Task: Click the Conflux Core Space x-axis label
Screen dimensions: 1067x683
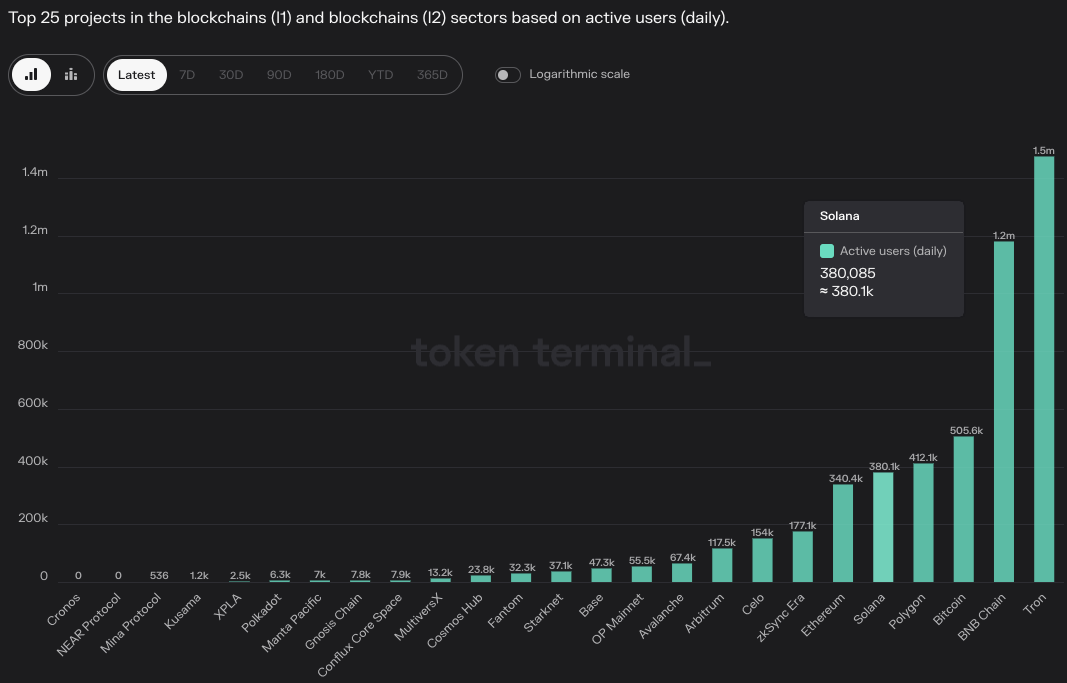Action: click(x=361, y=635)
